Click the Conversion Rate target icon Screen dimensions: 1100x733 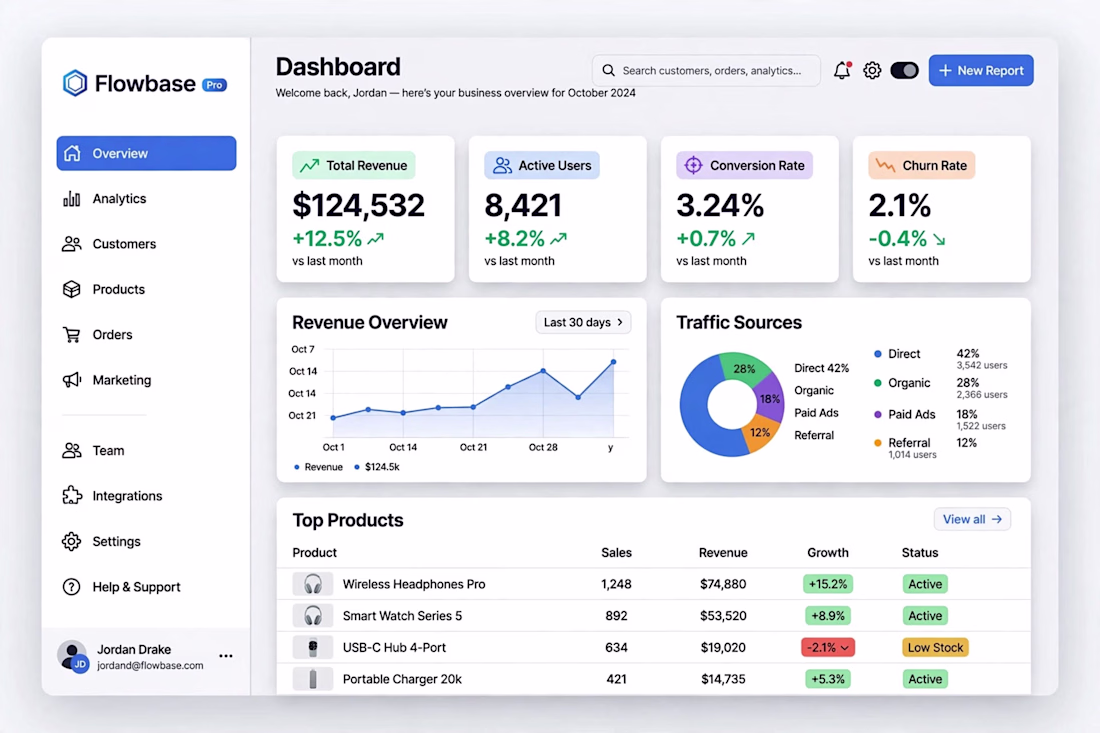(693, 166)
